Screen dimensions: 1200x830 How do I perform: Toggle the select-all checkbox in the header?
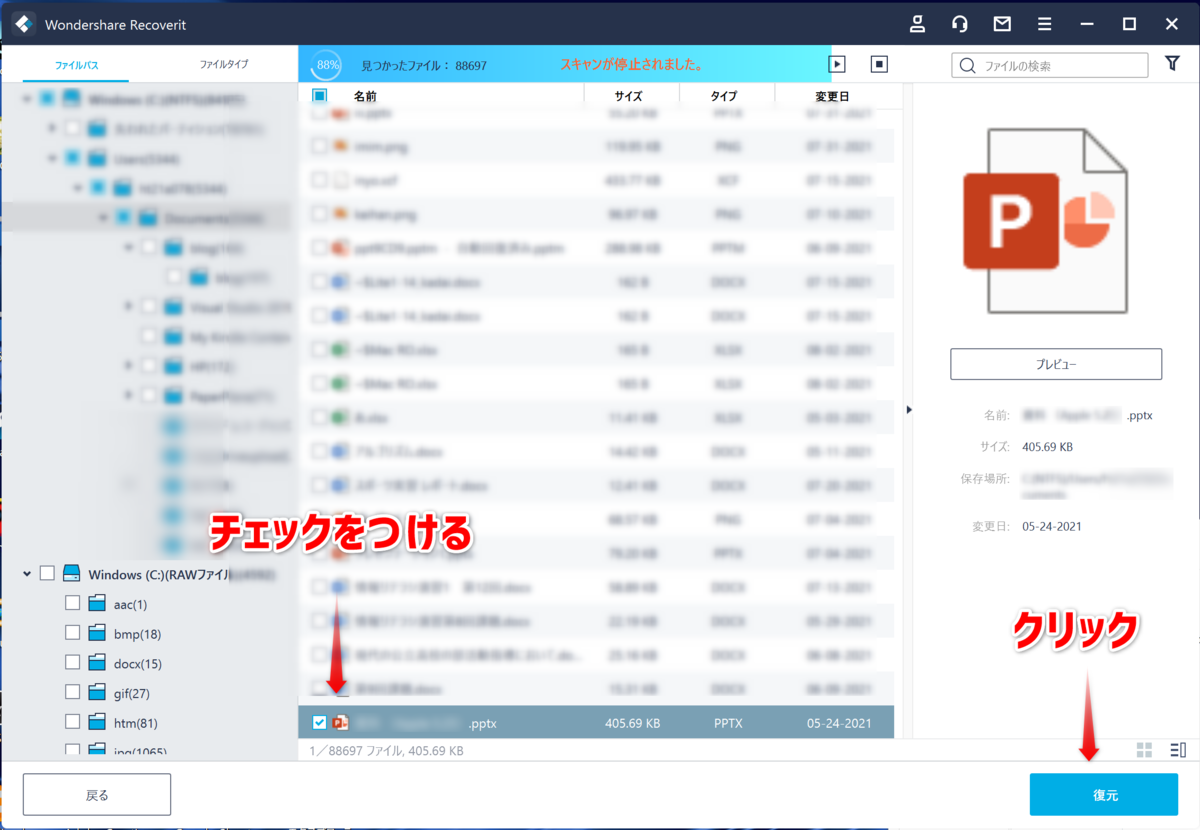[x=319, y=96]
